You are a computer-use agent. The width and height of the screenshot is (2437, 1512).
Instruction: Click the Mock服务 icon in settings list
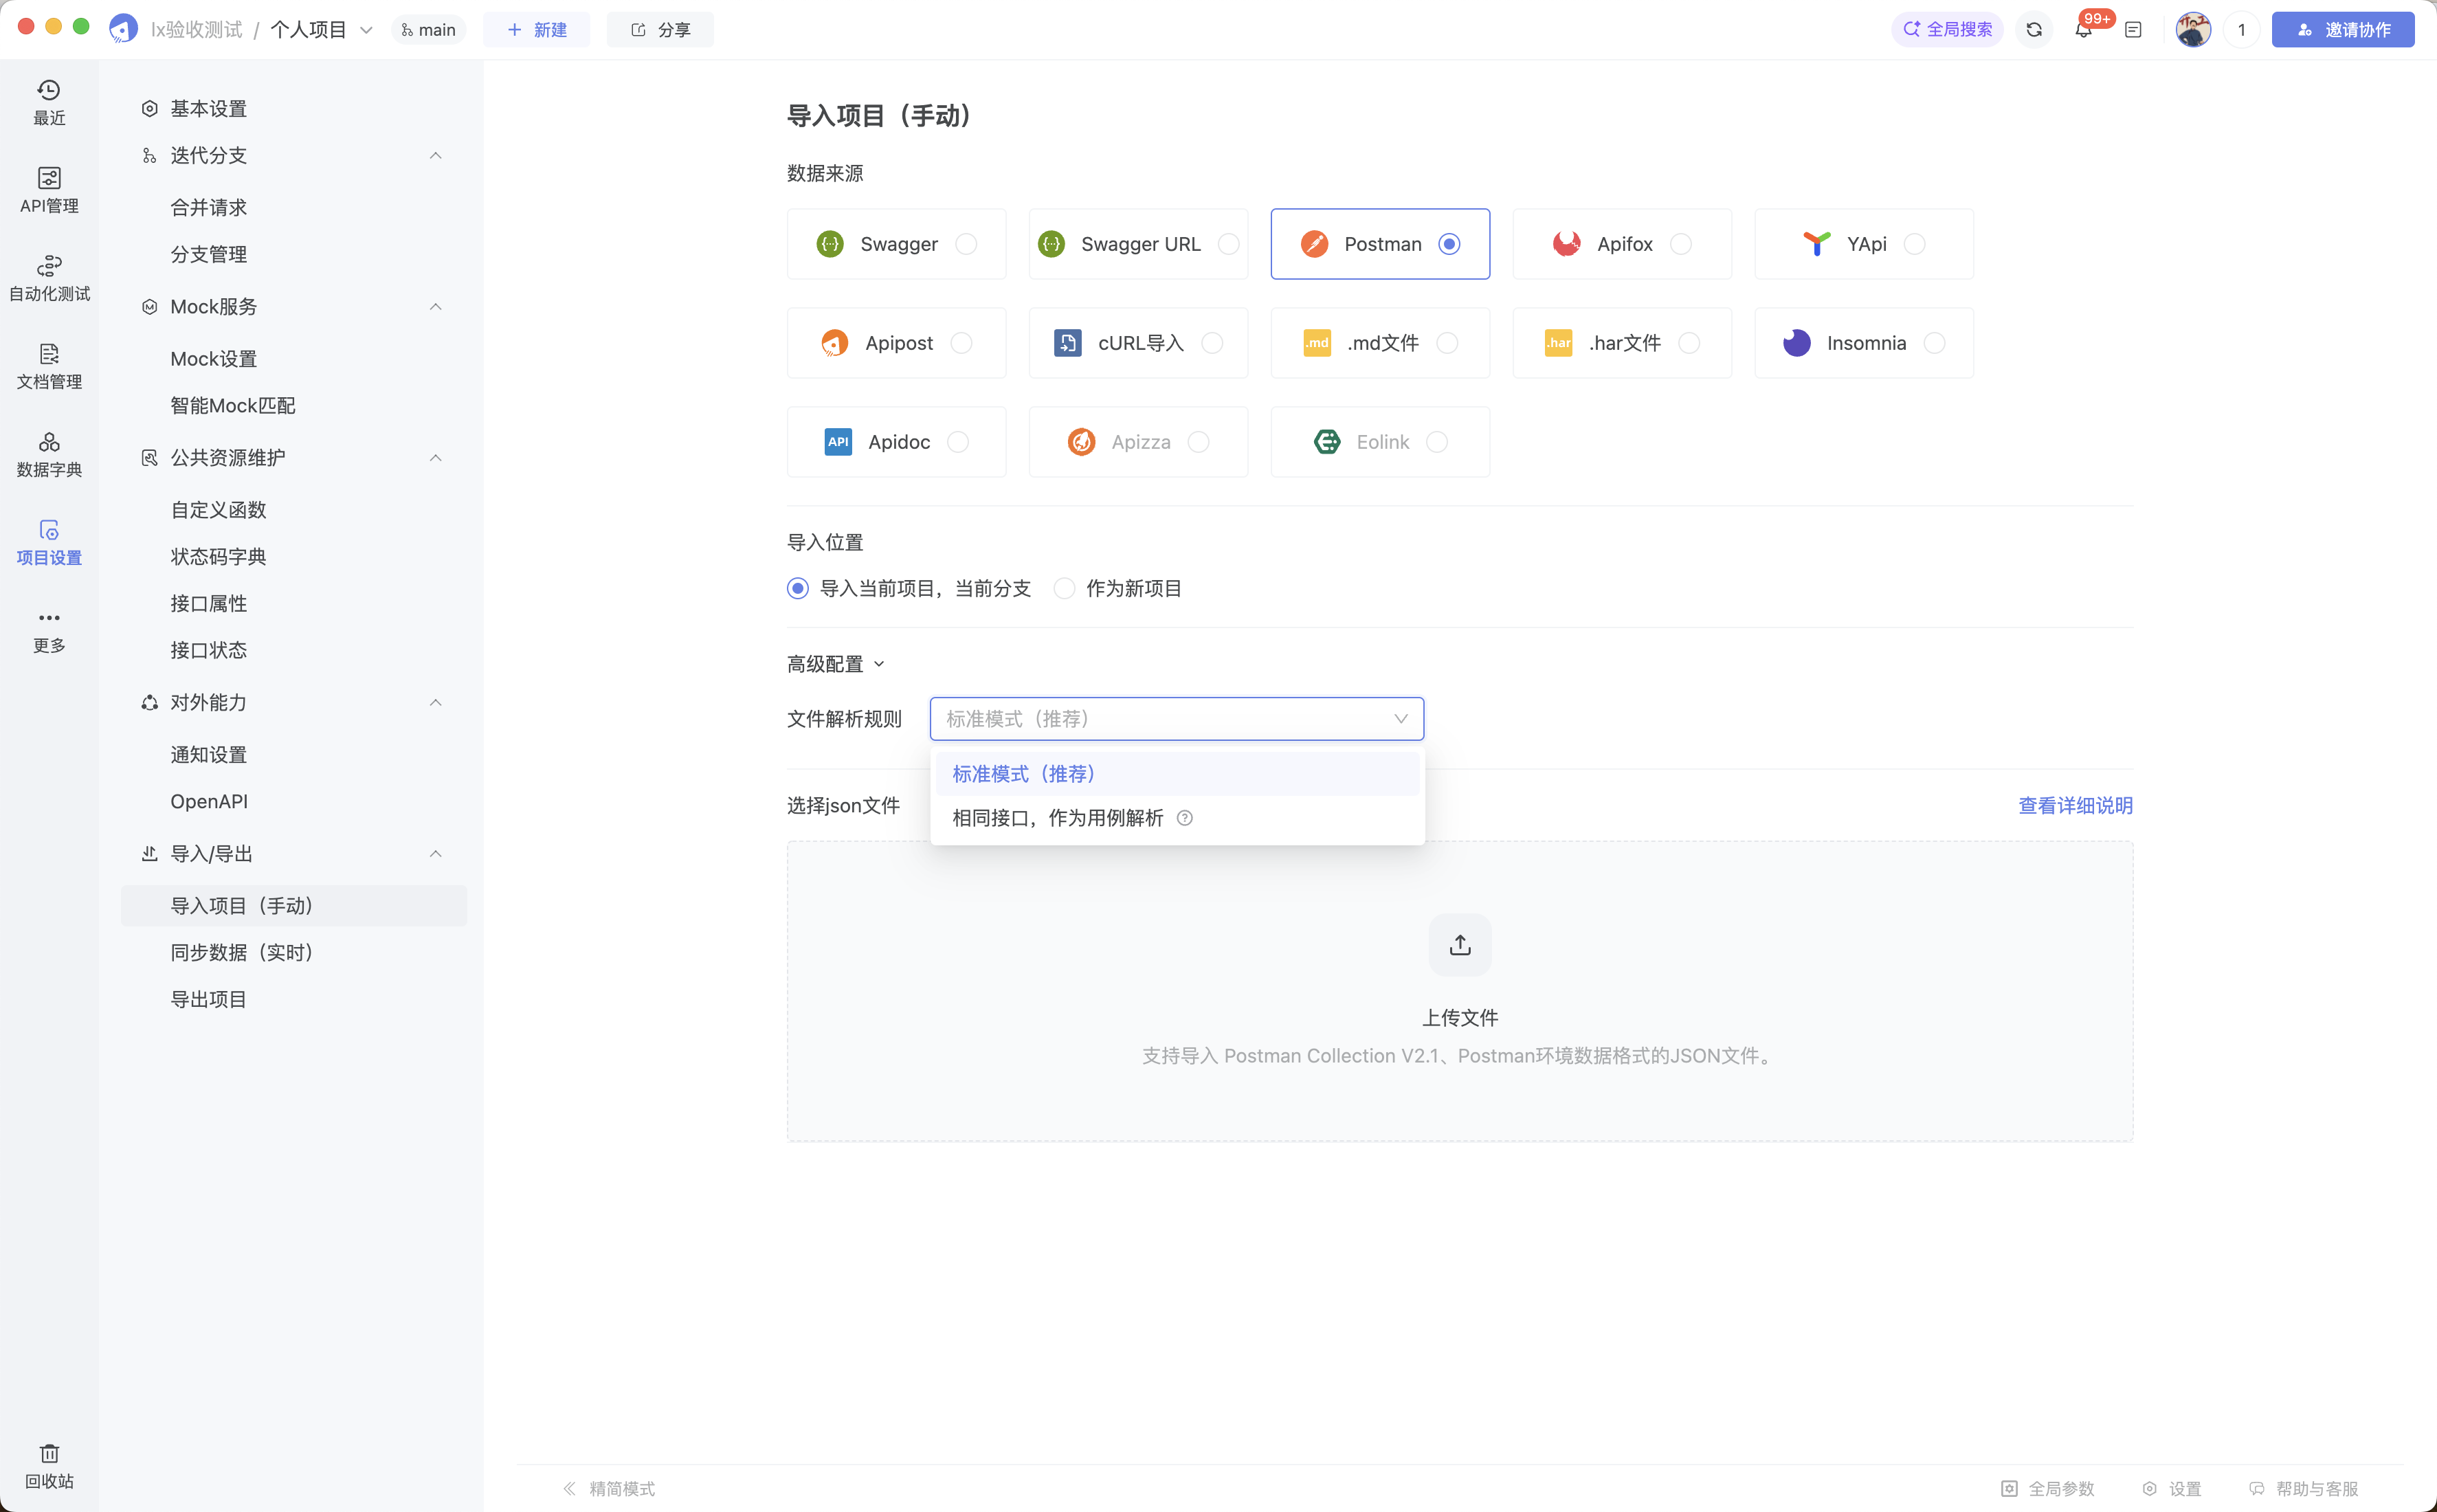(x=149, y=306)
